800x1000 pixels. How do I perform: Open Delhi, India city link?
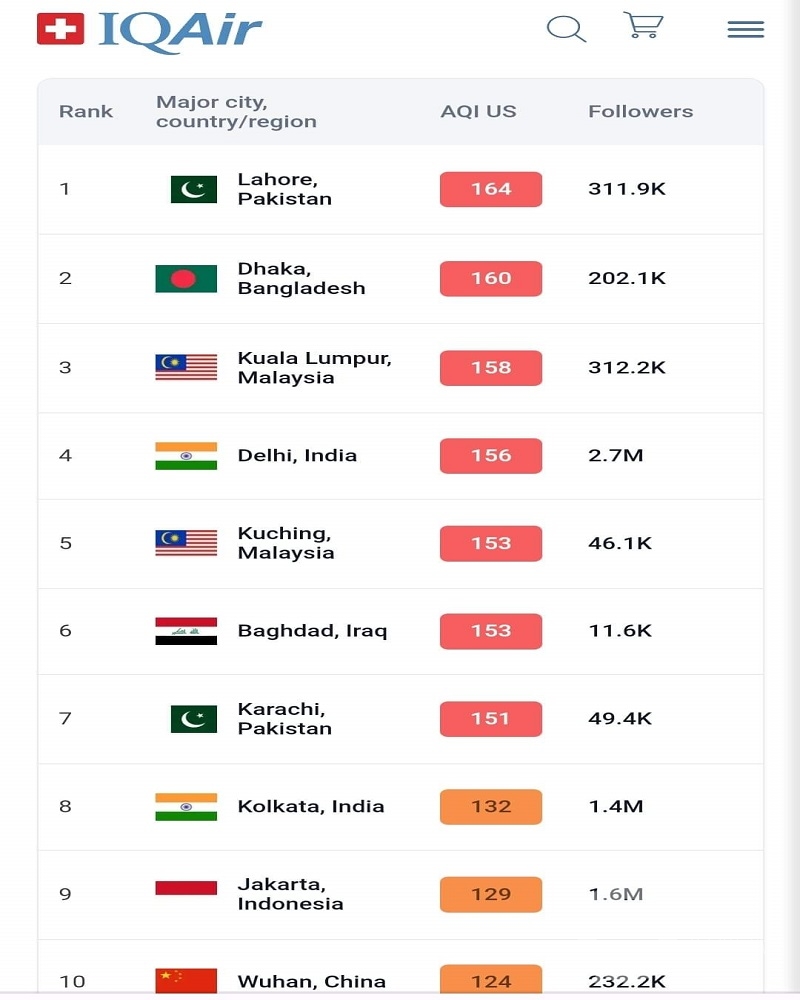(297, 455)
